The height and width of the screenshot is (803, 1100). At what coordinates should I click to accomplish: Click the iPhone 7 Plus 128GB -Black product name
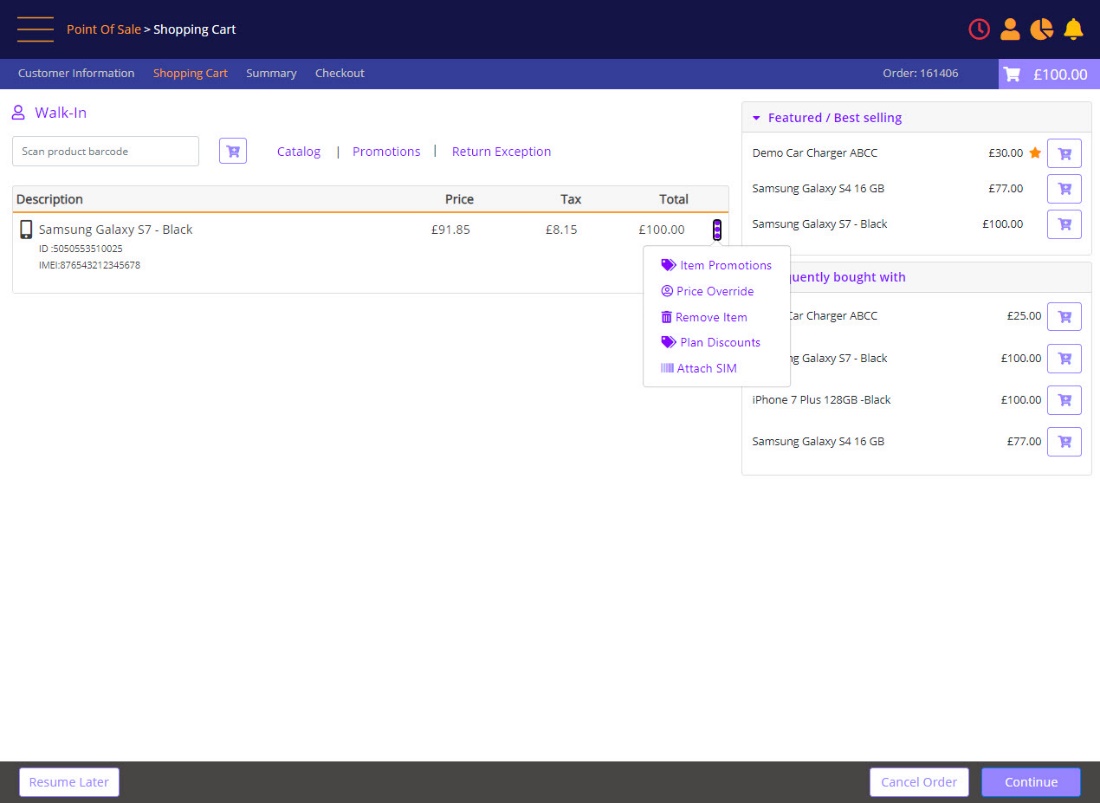tap(821, 400)
